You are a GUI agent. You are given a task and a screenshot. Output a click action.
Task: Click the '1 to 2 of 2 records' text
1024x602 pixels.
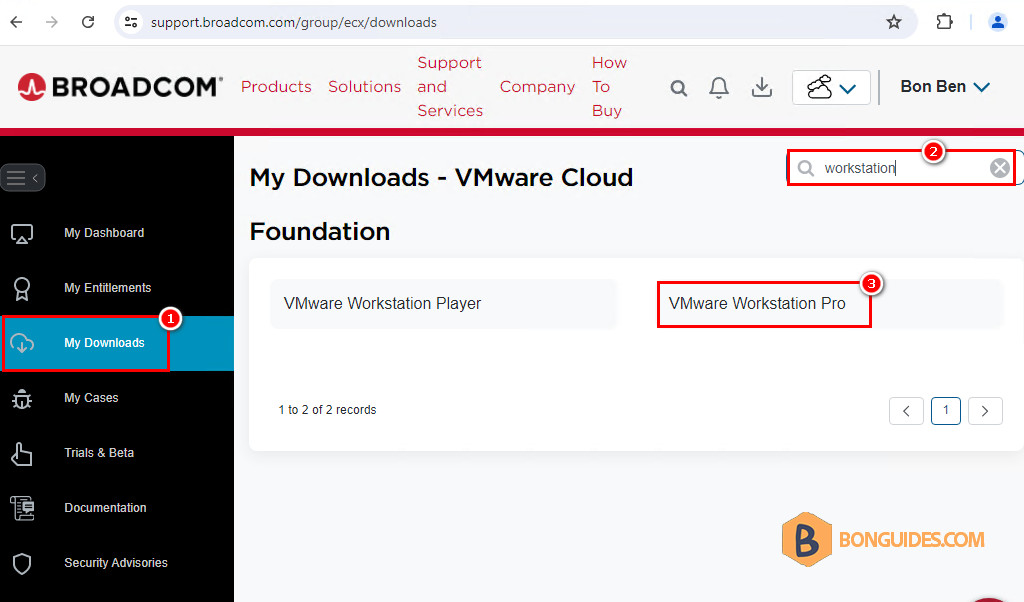coord(327,410)
